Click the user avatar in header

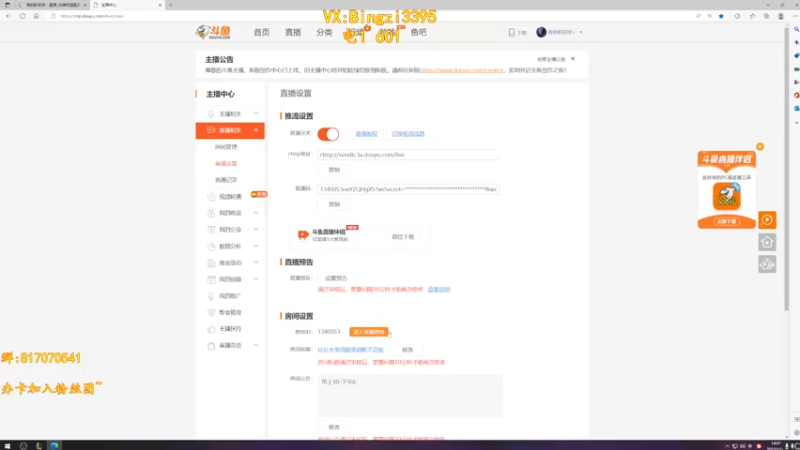[541, 32]
